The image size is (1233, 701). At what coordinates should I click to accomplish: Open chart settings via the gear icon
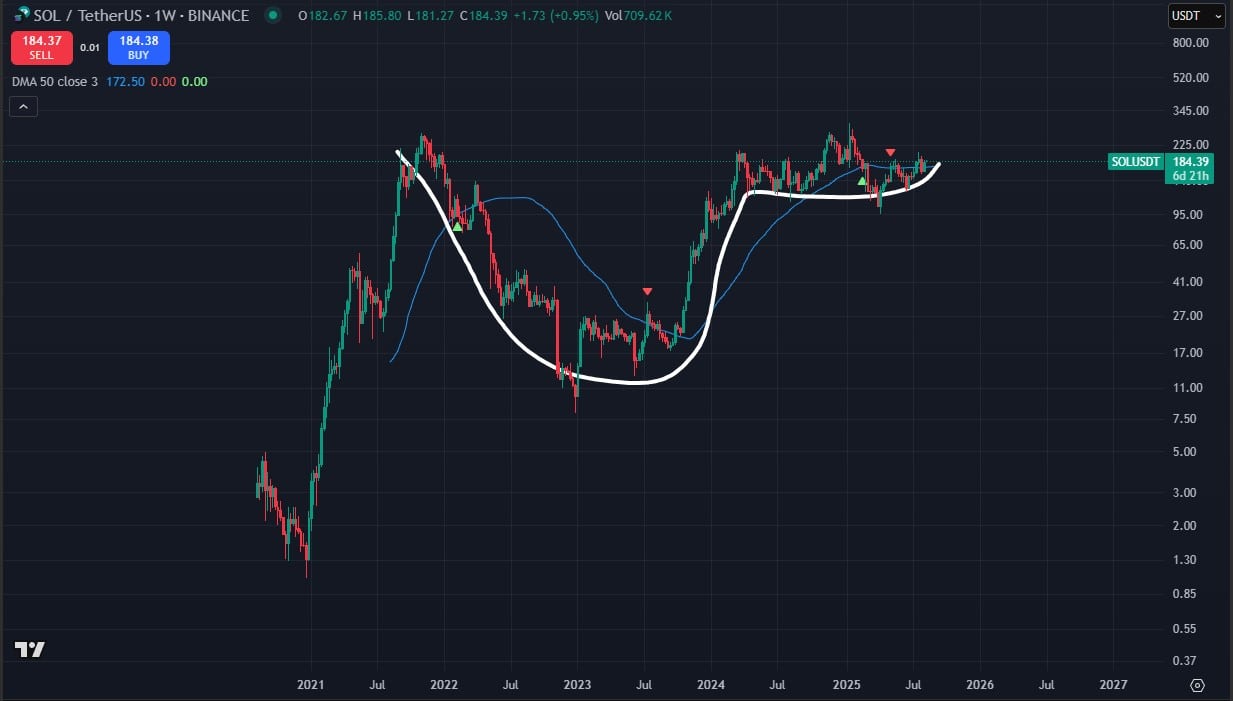click(x=1198, y=686)
